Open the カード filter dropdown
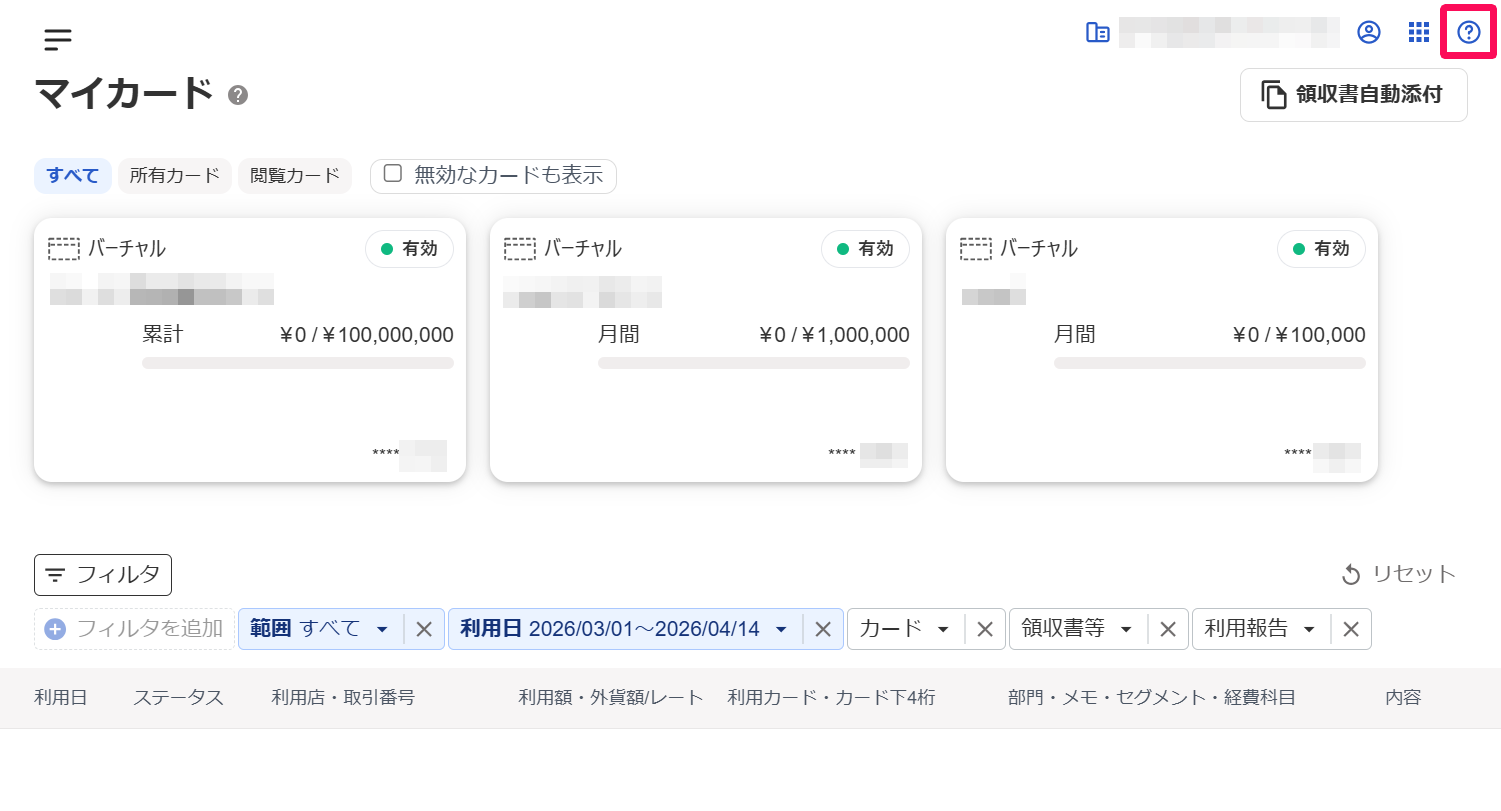 905,629
